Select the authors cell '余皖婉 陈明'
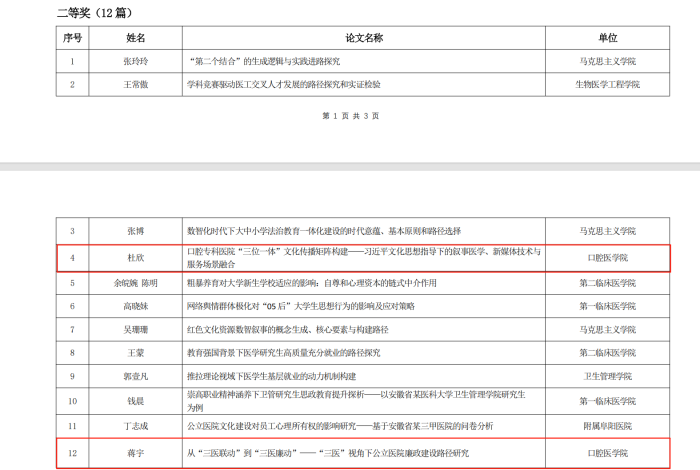The height and width of the screenshot is (470, 700). (135, 283)
